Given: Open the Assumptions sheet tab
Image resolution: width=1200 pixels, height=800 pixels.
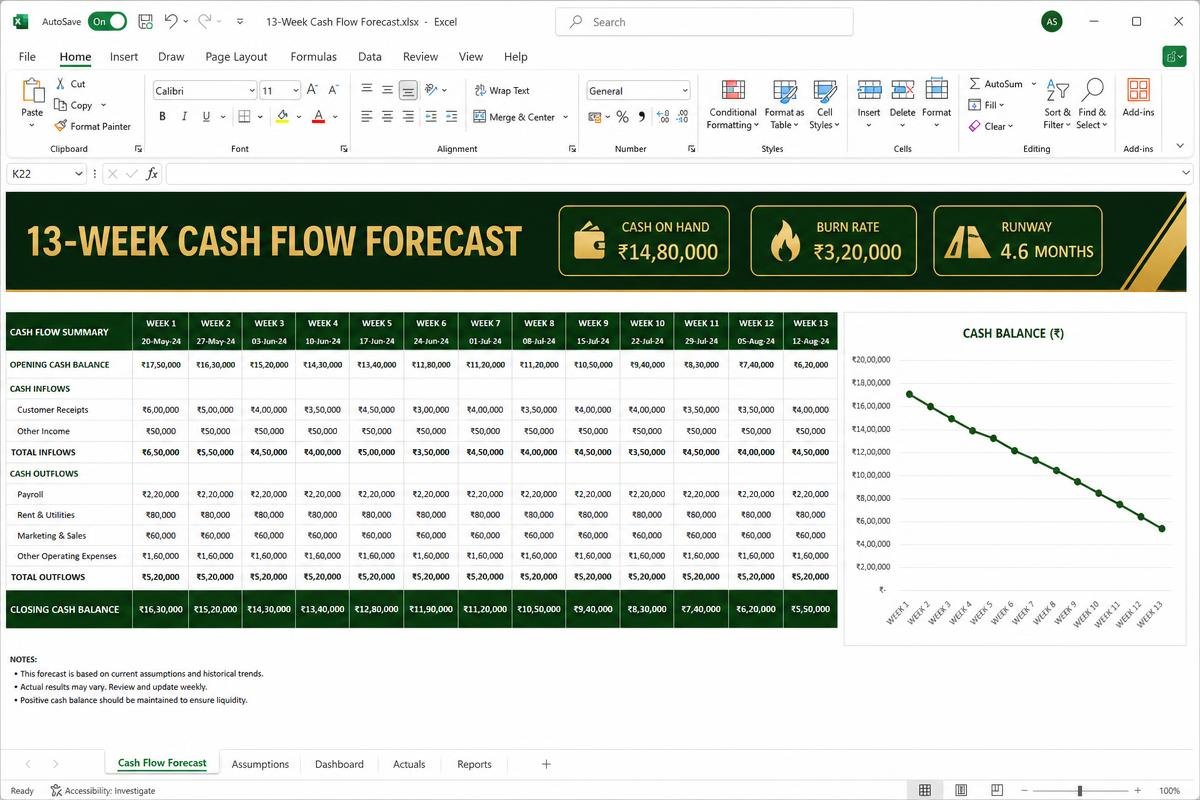Looking at the screenshot, I should [260, 764].
